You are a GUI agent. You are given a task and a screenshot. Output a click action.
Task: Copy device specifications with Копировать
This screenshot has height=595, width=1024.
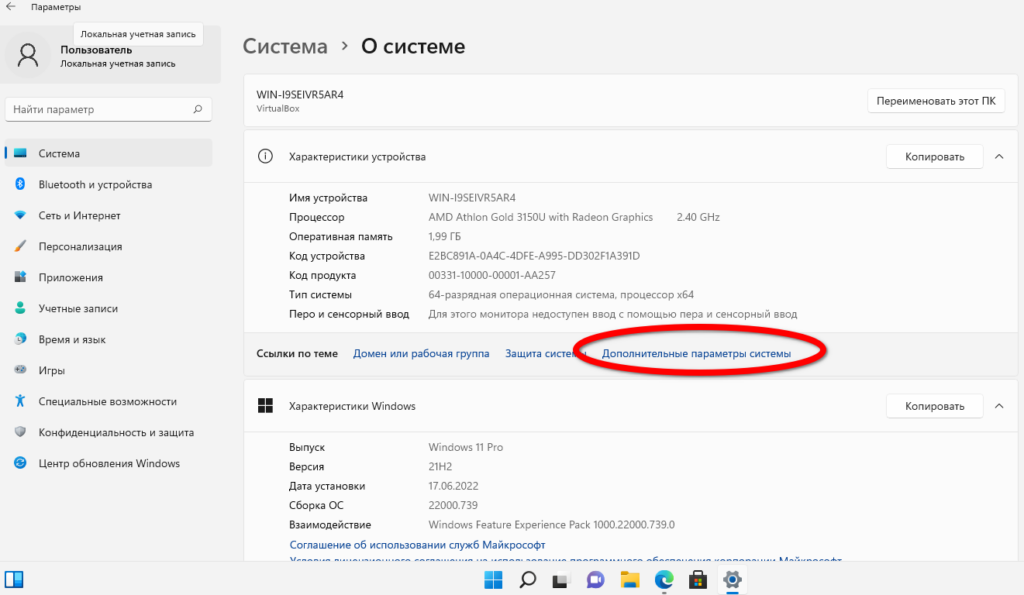point(935,157)
